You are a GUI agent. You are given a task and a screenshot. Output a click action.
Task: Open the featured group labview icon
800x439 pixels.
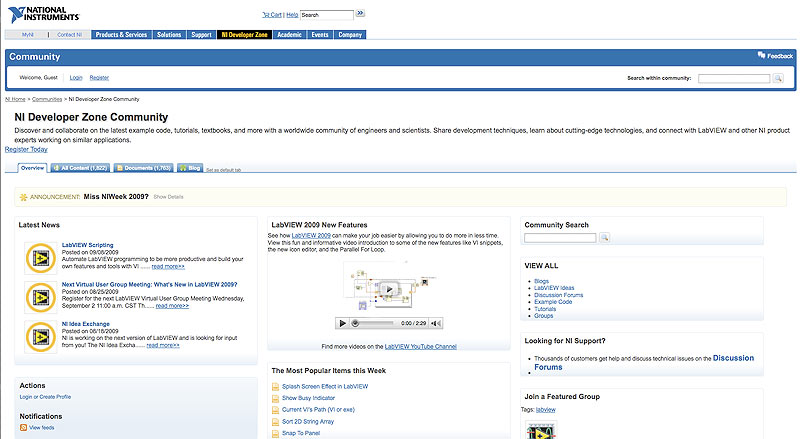(x=541, y=430)
